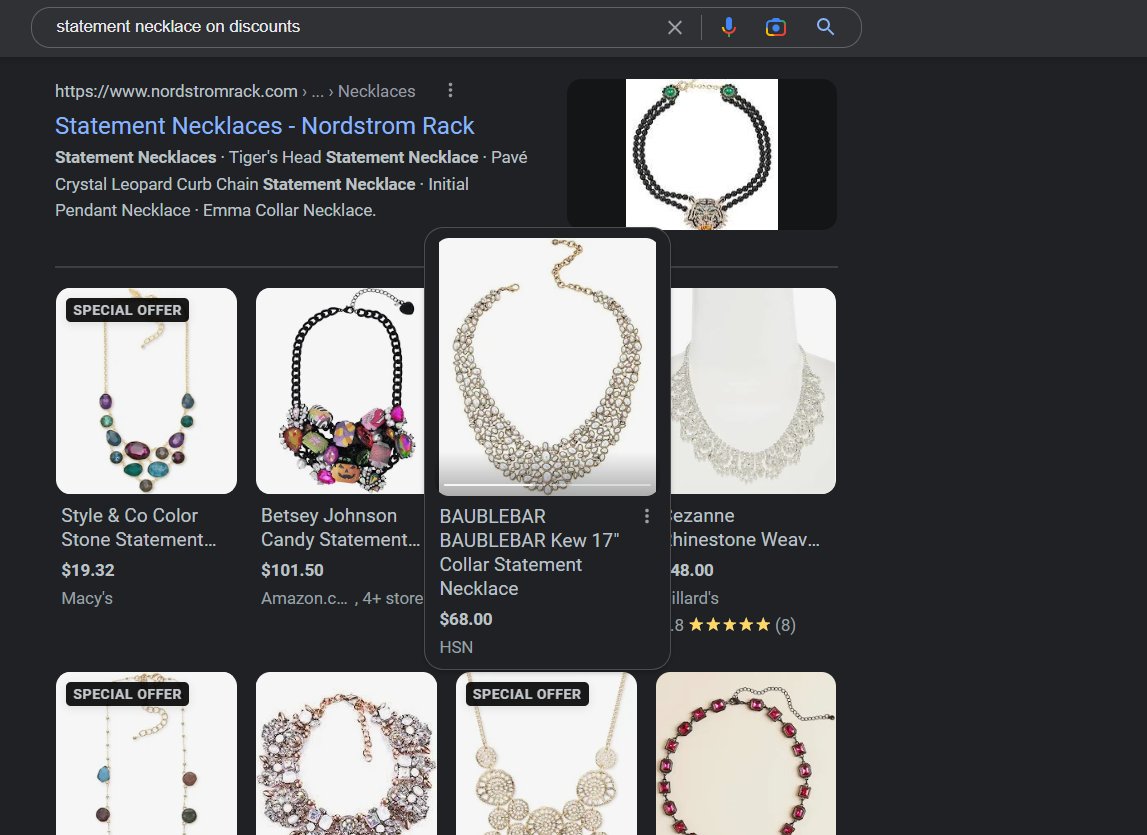Open Style & Co Color Stone Statement title
This screenshot has width=1147, height=835.
pos(139,528)
